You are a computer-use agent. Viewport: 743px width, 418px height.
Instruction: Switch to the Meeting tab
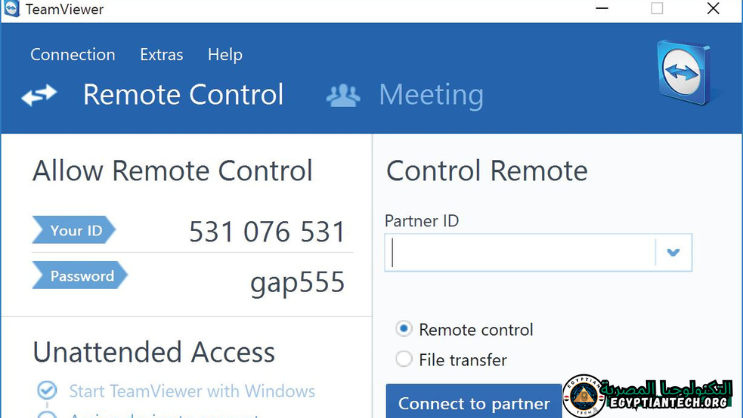(431, 95)
